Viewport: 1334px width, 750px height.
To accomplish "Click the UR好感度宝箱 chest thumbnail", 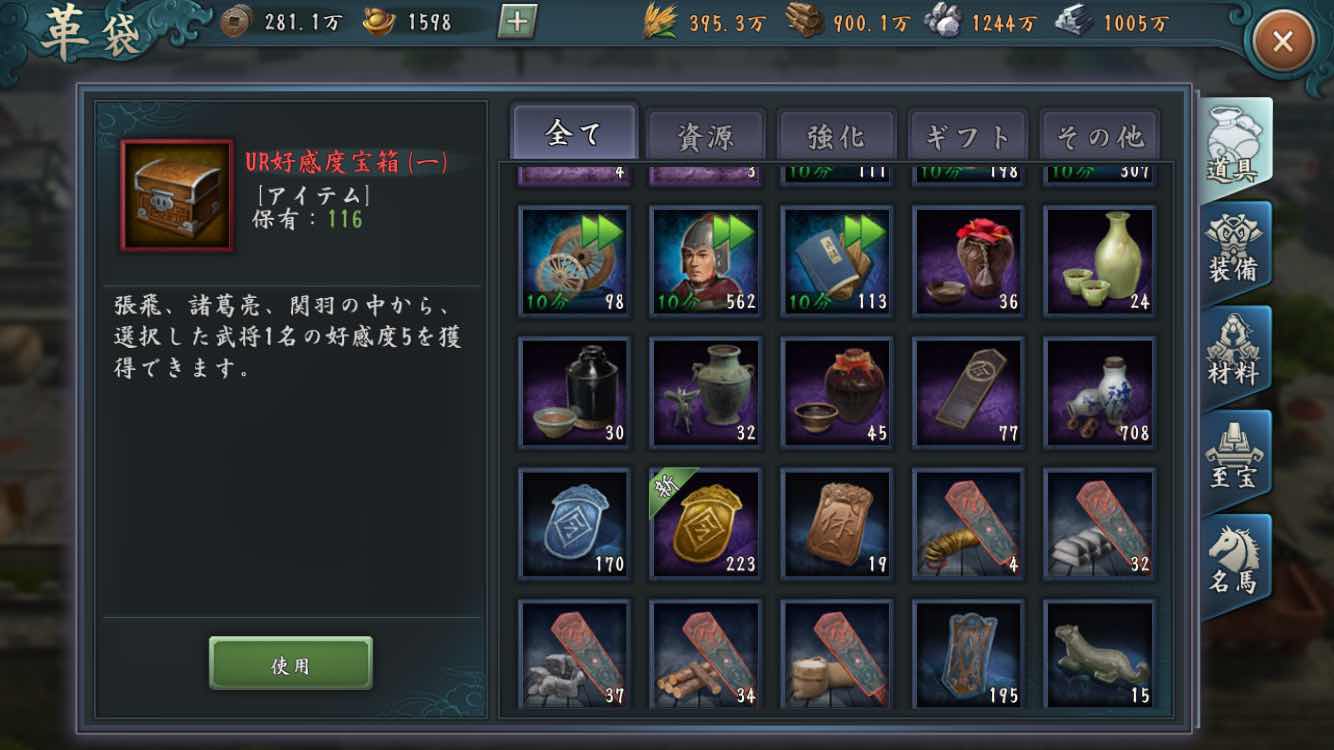I will (x=177, y=195).
